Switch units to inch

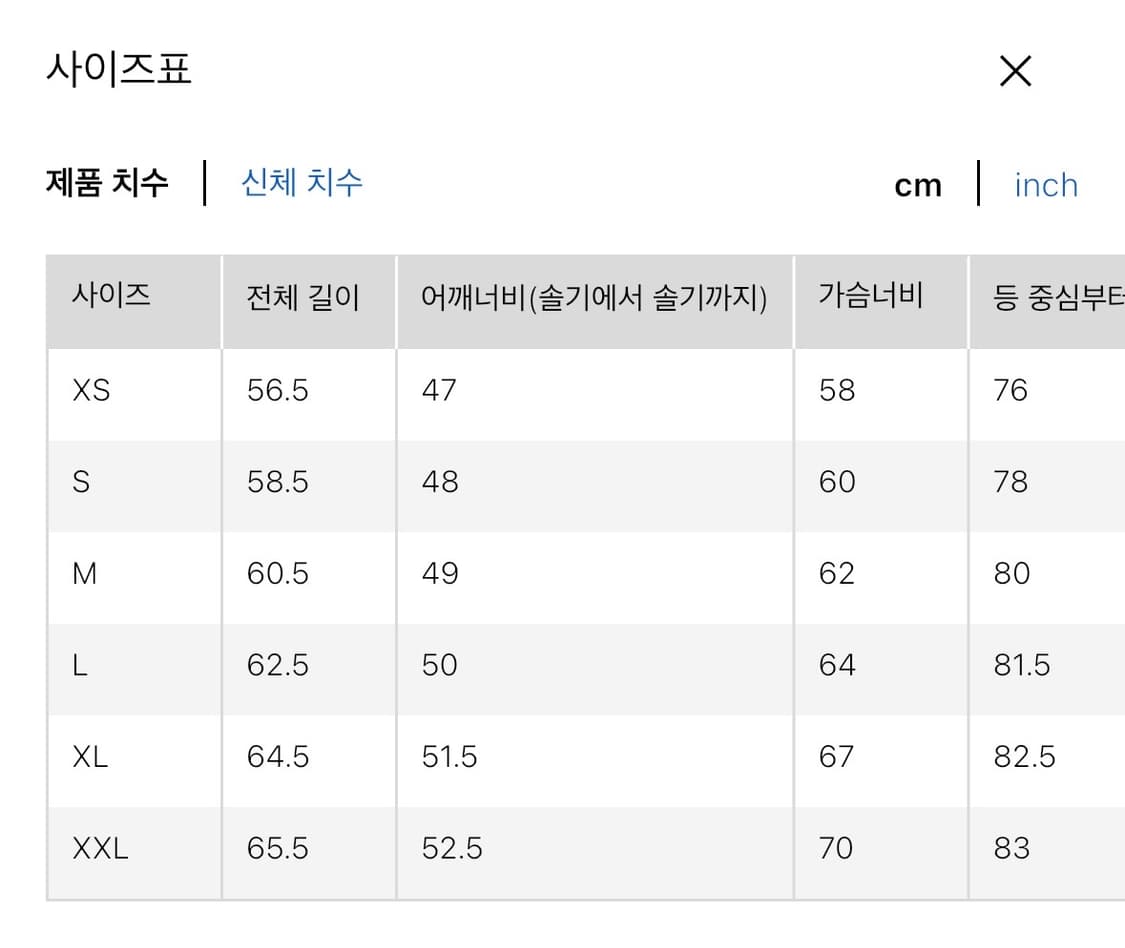click(x=1045, y=185)
